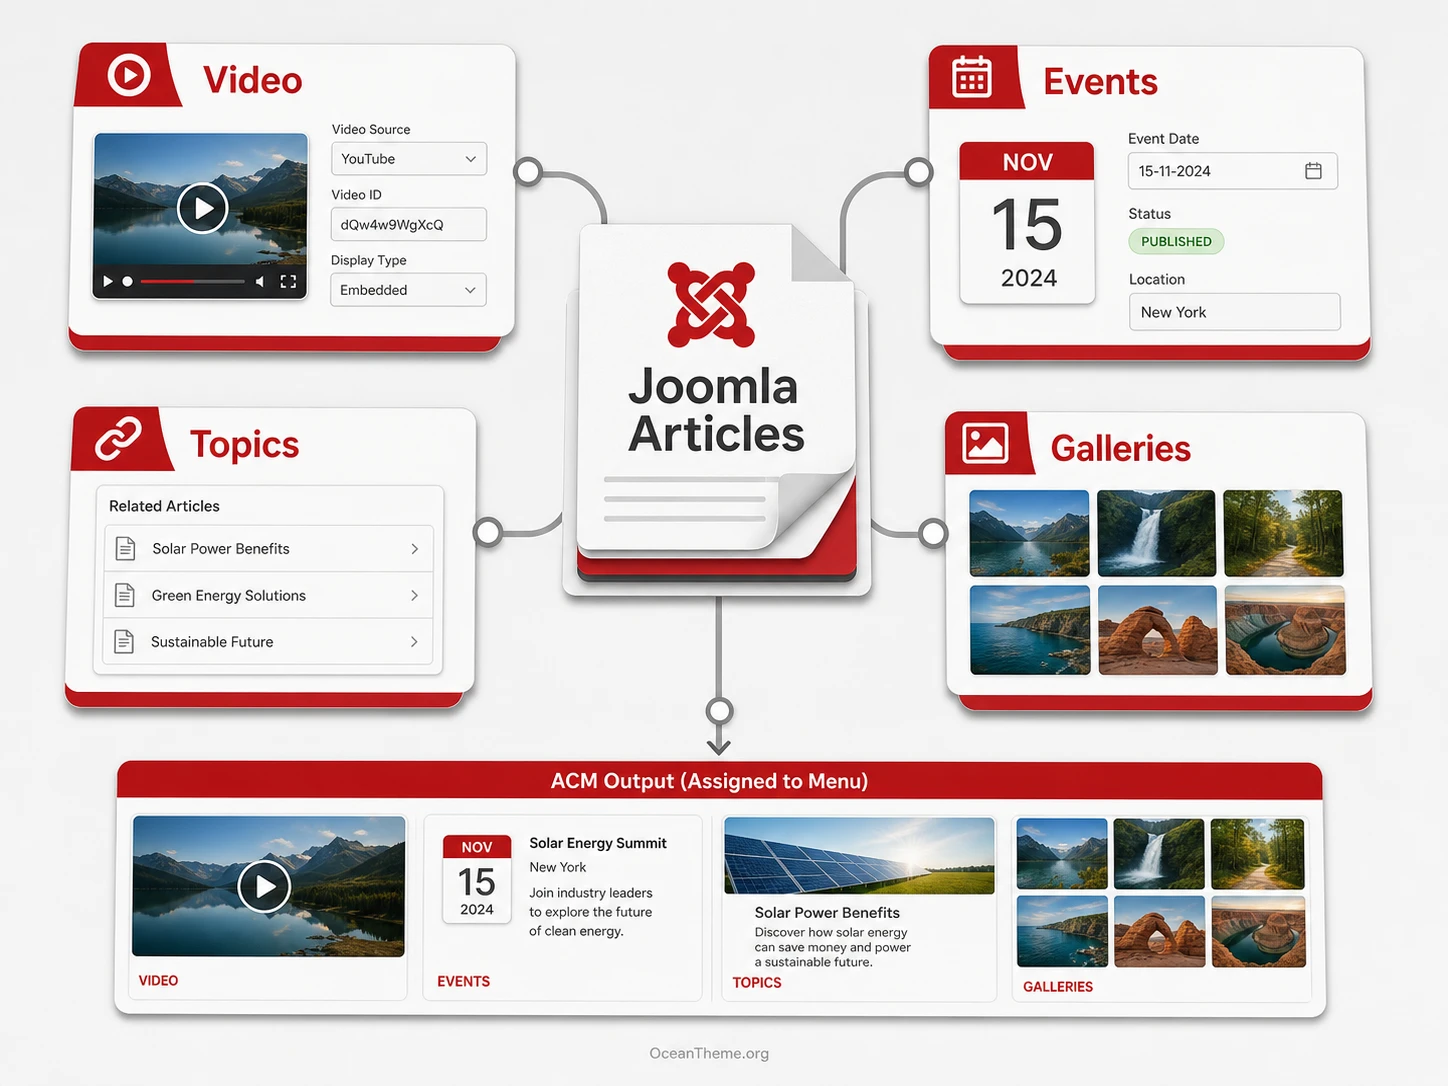Open the Sustainable Future related article
This screenshot has width=1448, height=1086.
click(x=268, y=642)
